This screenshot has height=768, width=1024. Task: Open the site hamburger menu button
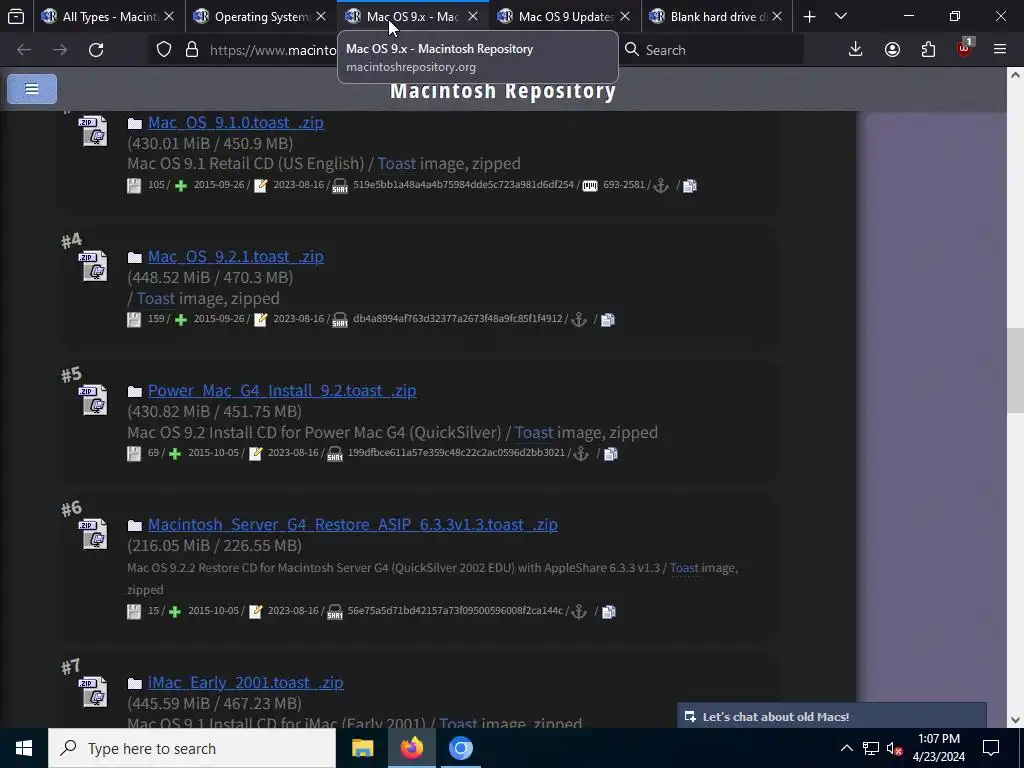[31, 89]
